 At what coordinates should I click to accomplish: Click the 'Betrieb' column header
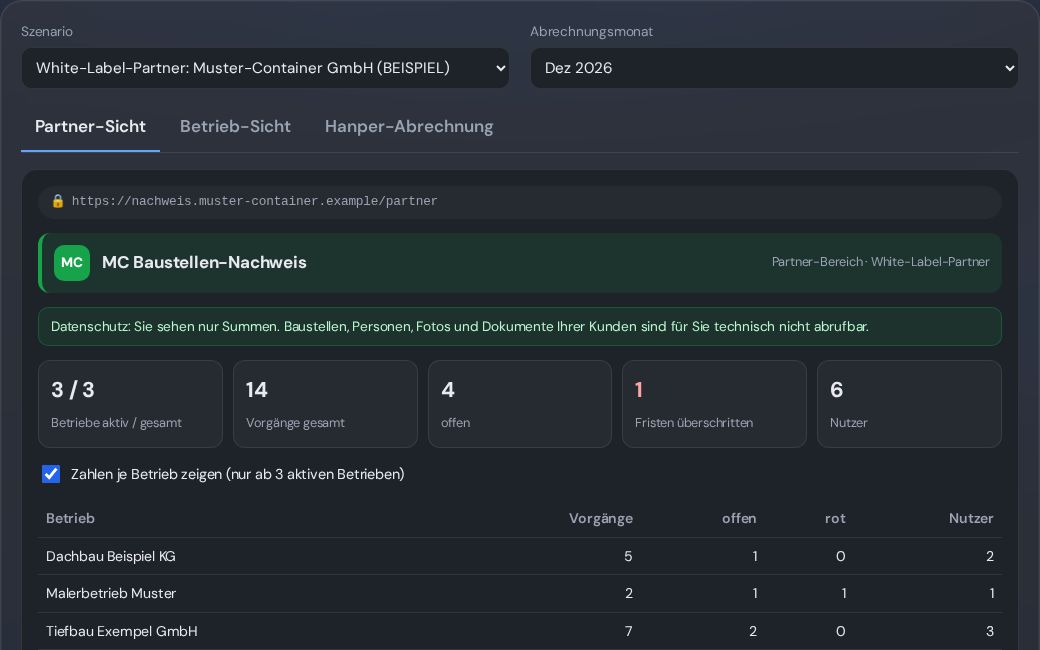point(70,519)
